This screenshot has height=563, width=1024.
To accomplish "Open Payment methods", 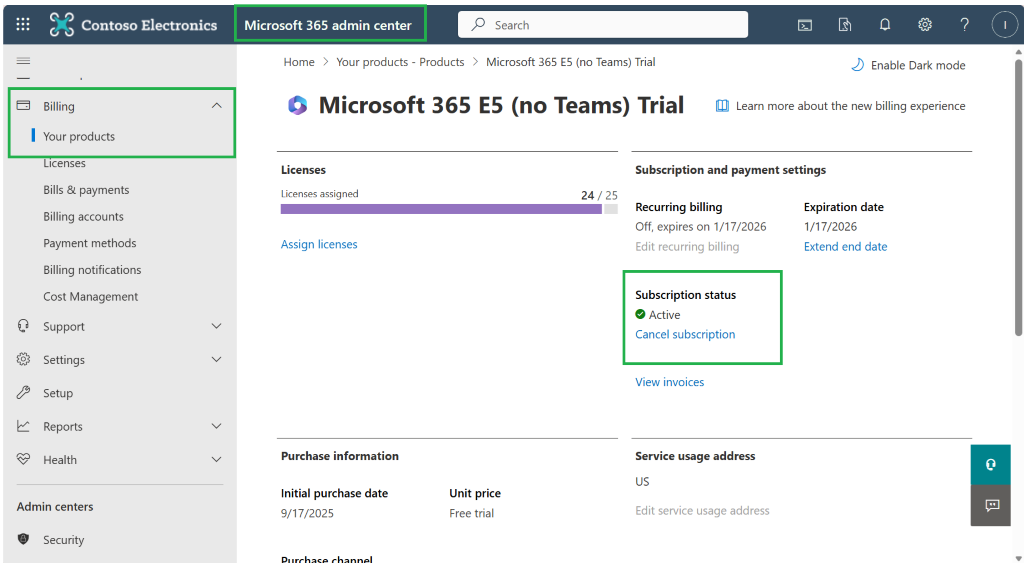I will coord(89,243).
